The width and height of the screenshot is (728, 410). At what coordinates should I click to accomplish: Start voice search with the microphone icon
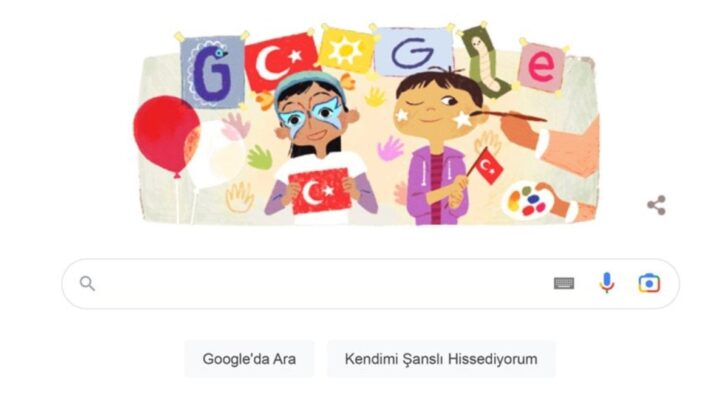tap(606, 283)
